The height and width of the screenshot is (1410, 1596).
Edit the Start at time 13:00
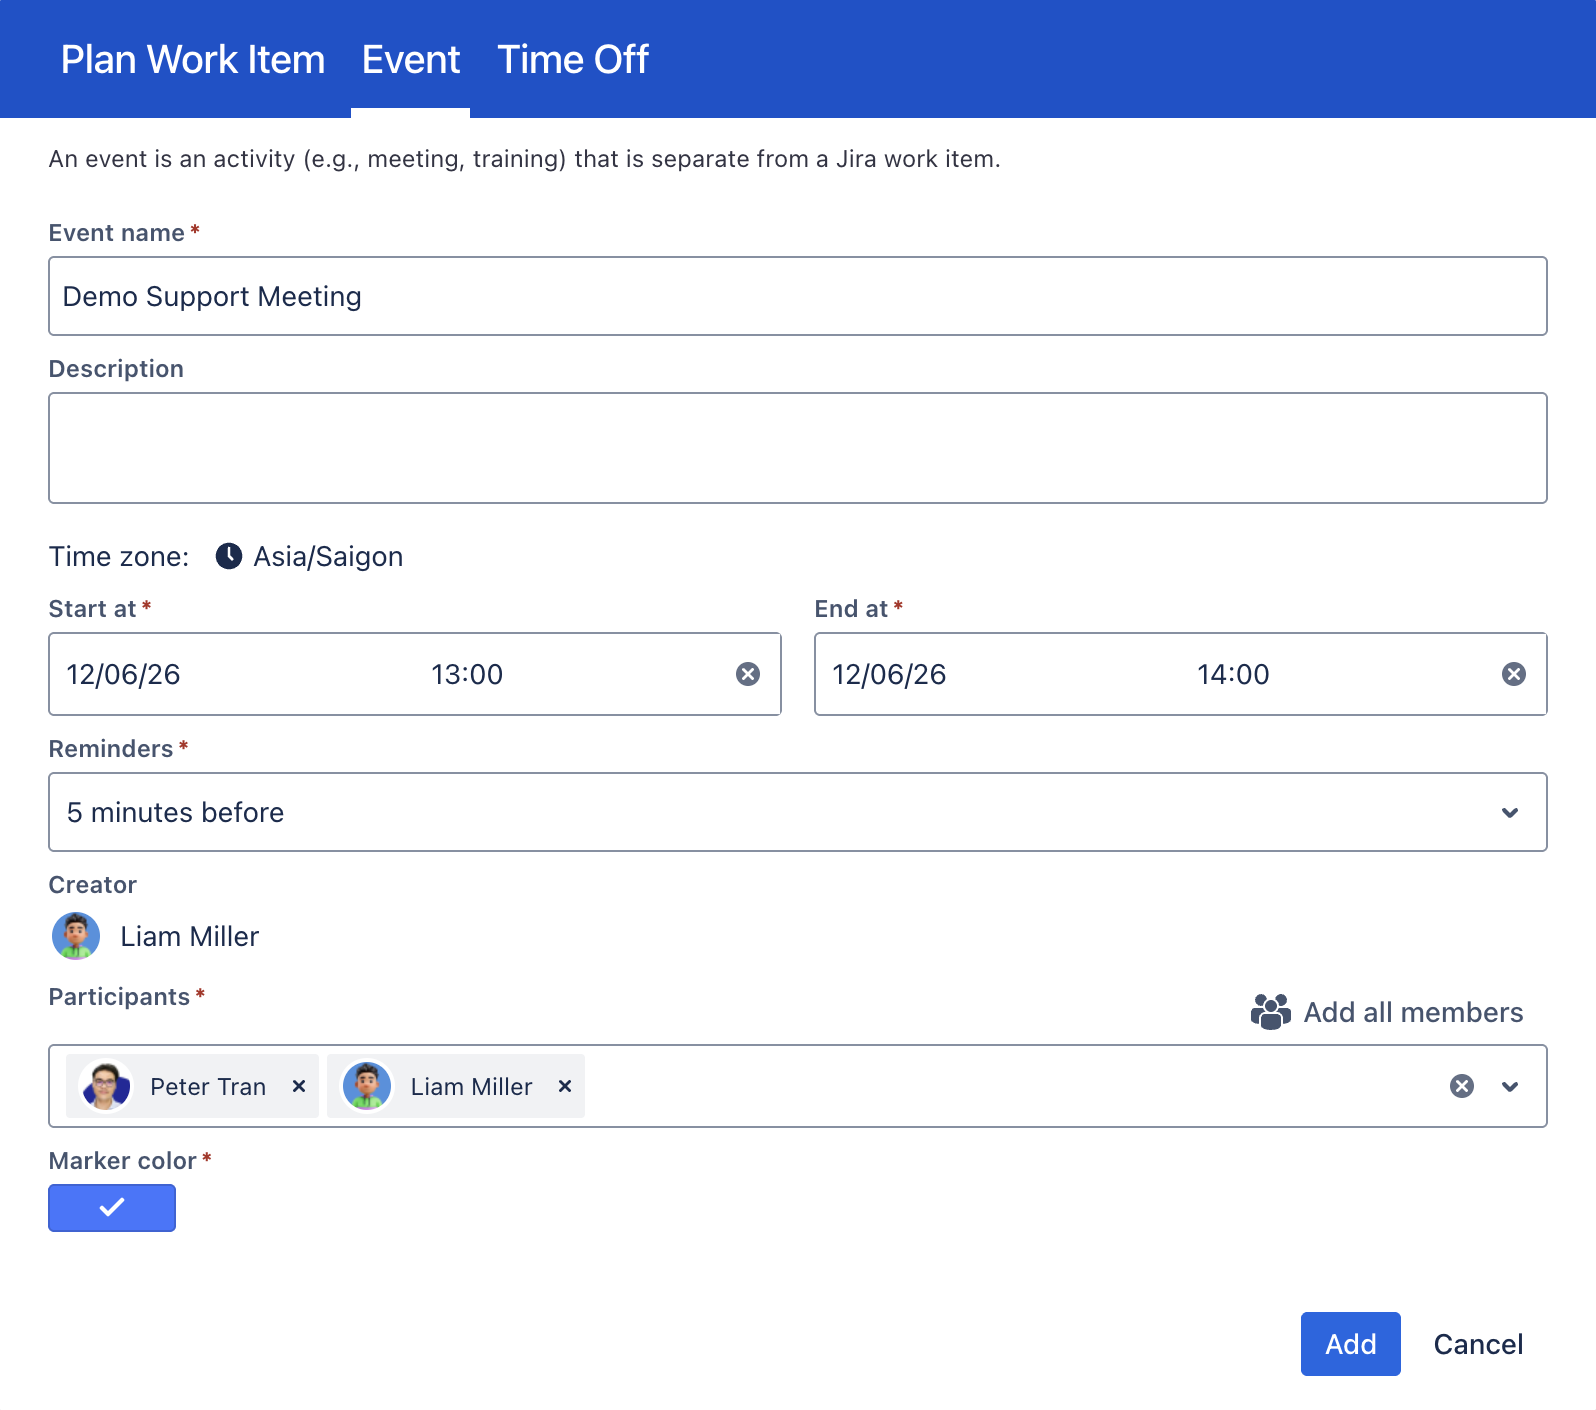coord(467,675)
